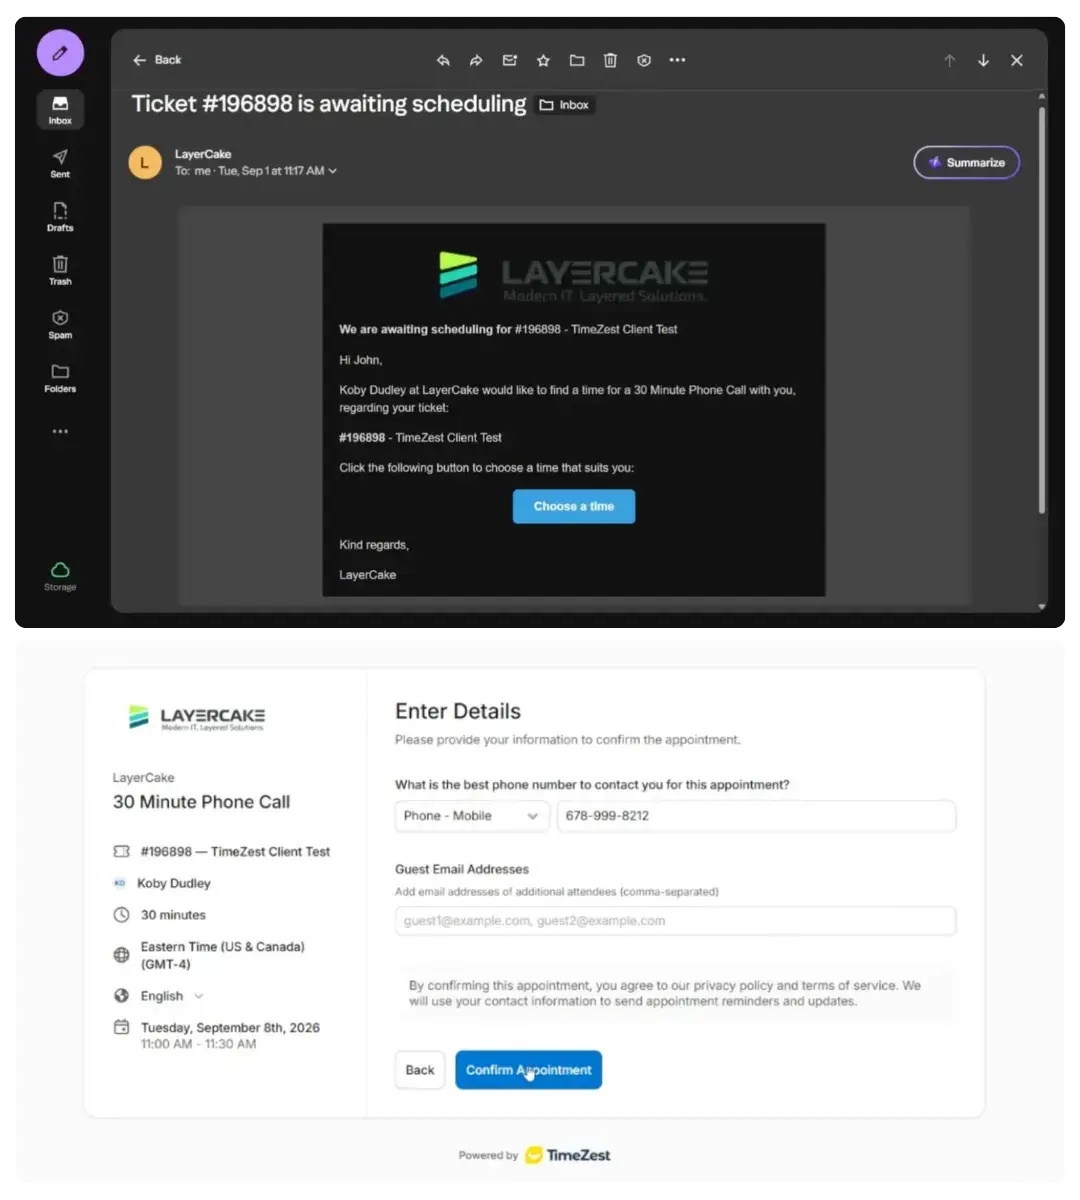The height and width of the screenshot is (1200, 1080).
Task: Click Confirm Appointment
Action: point(528,1070)
